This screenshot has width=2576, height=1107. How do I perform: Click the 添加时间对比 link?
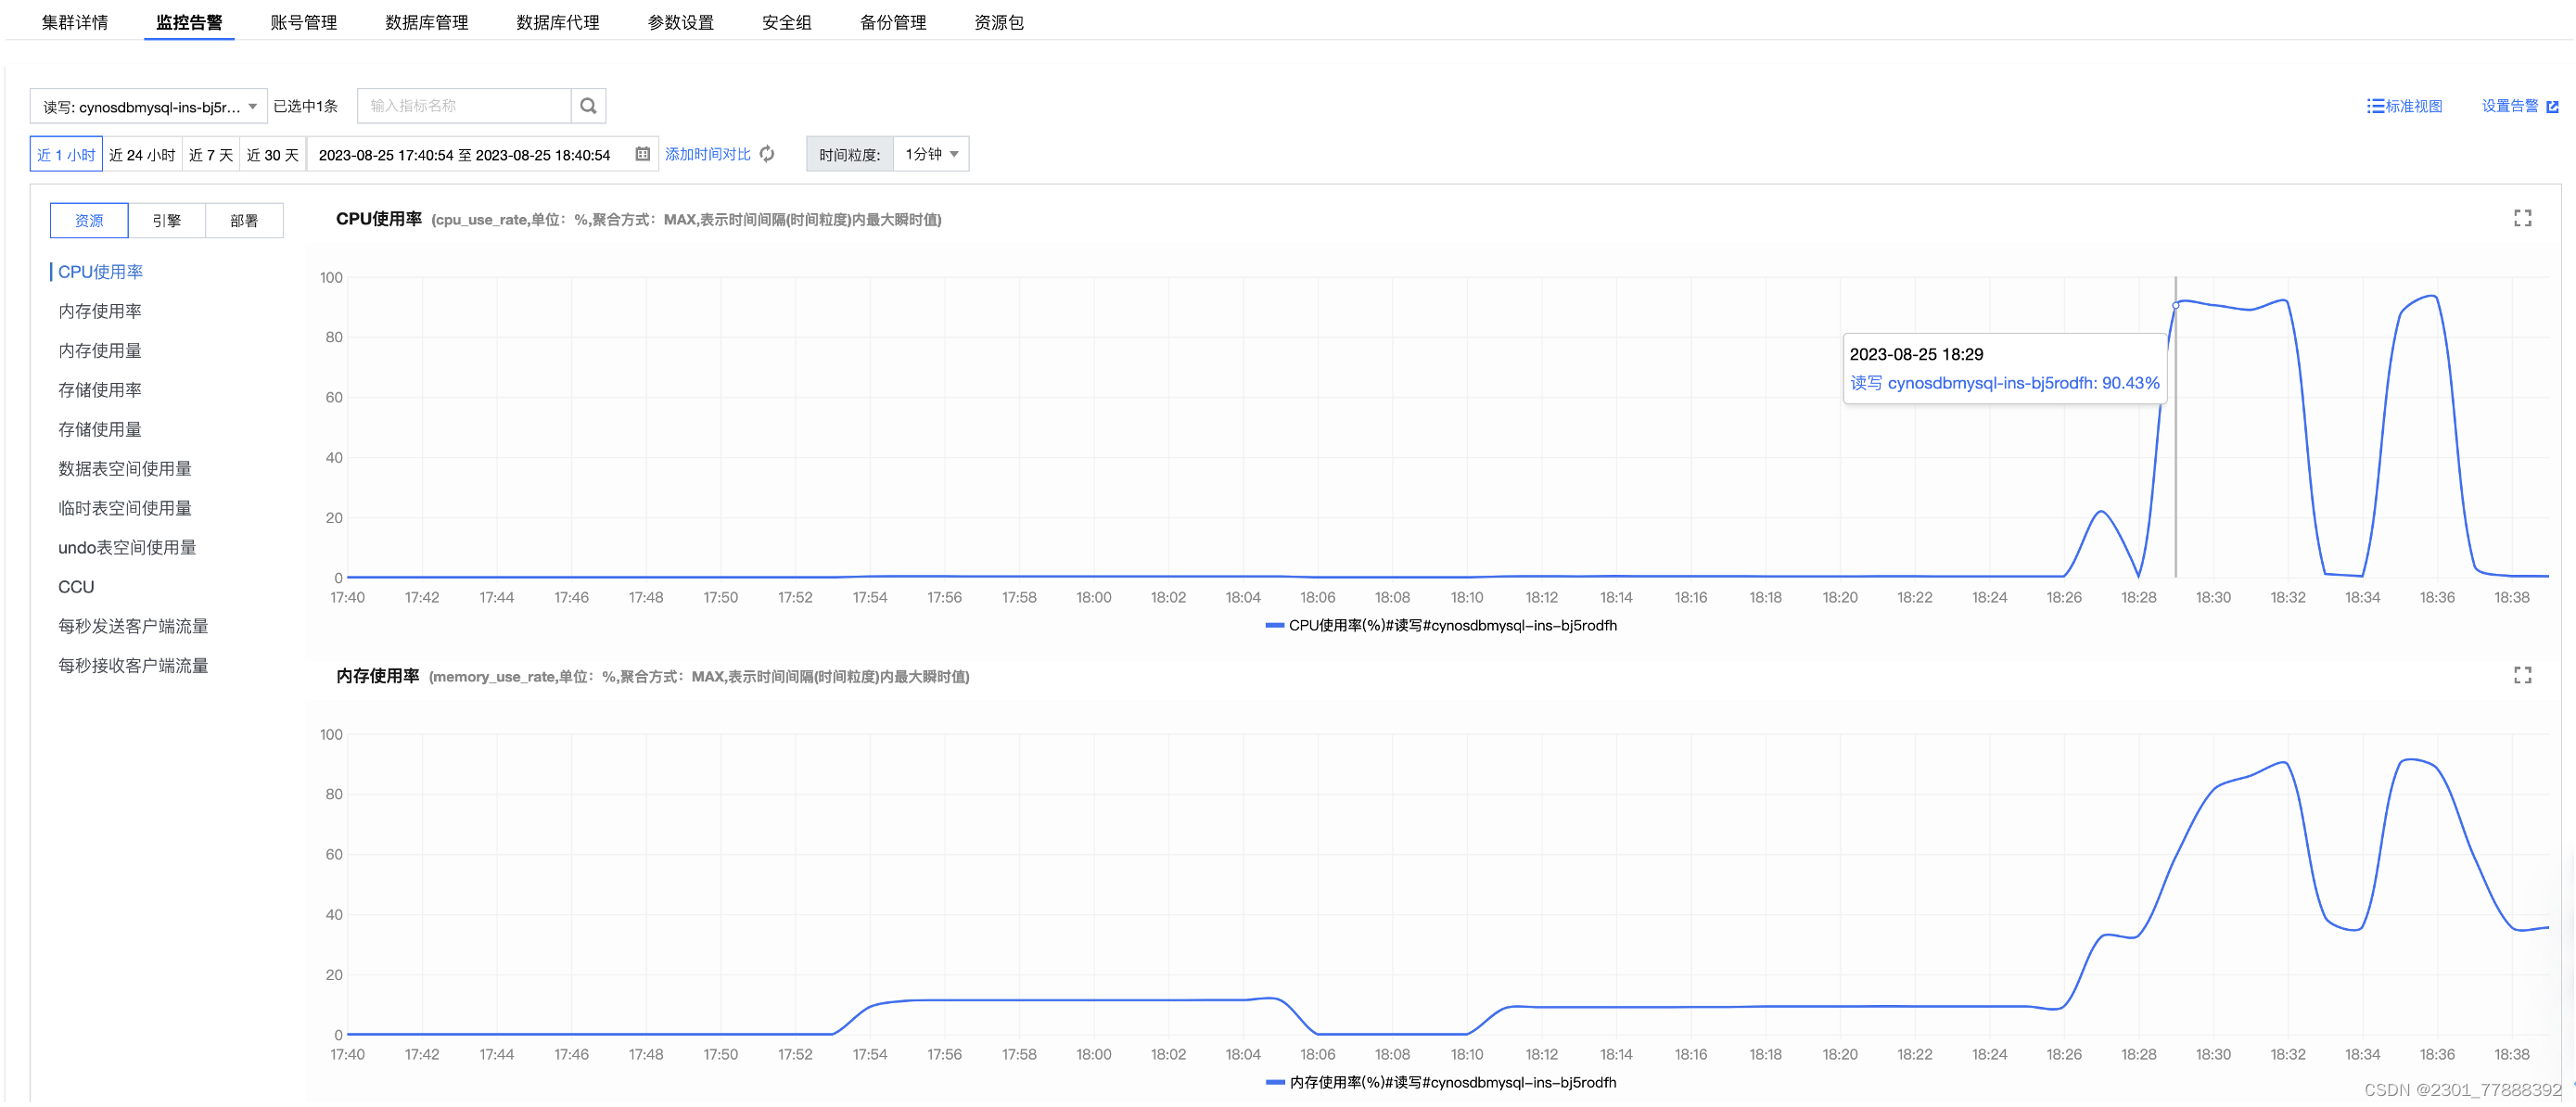pyautogui.click(x=708, y=154)
